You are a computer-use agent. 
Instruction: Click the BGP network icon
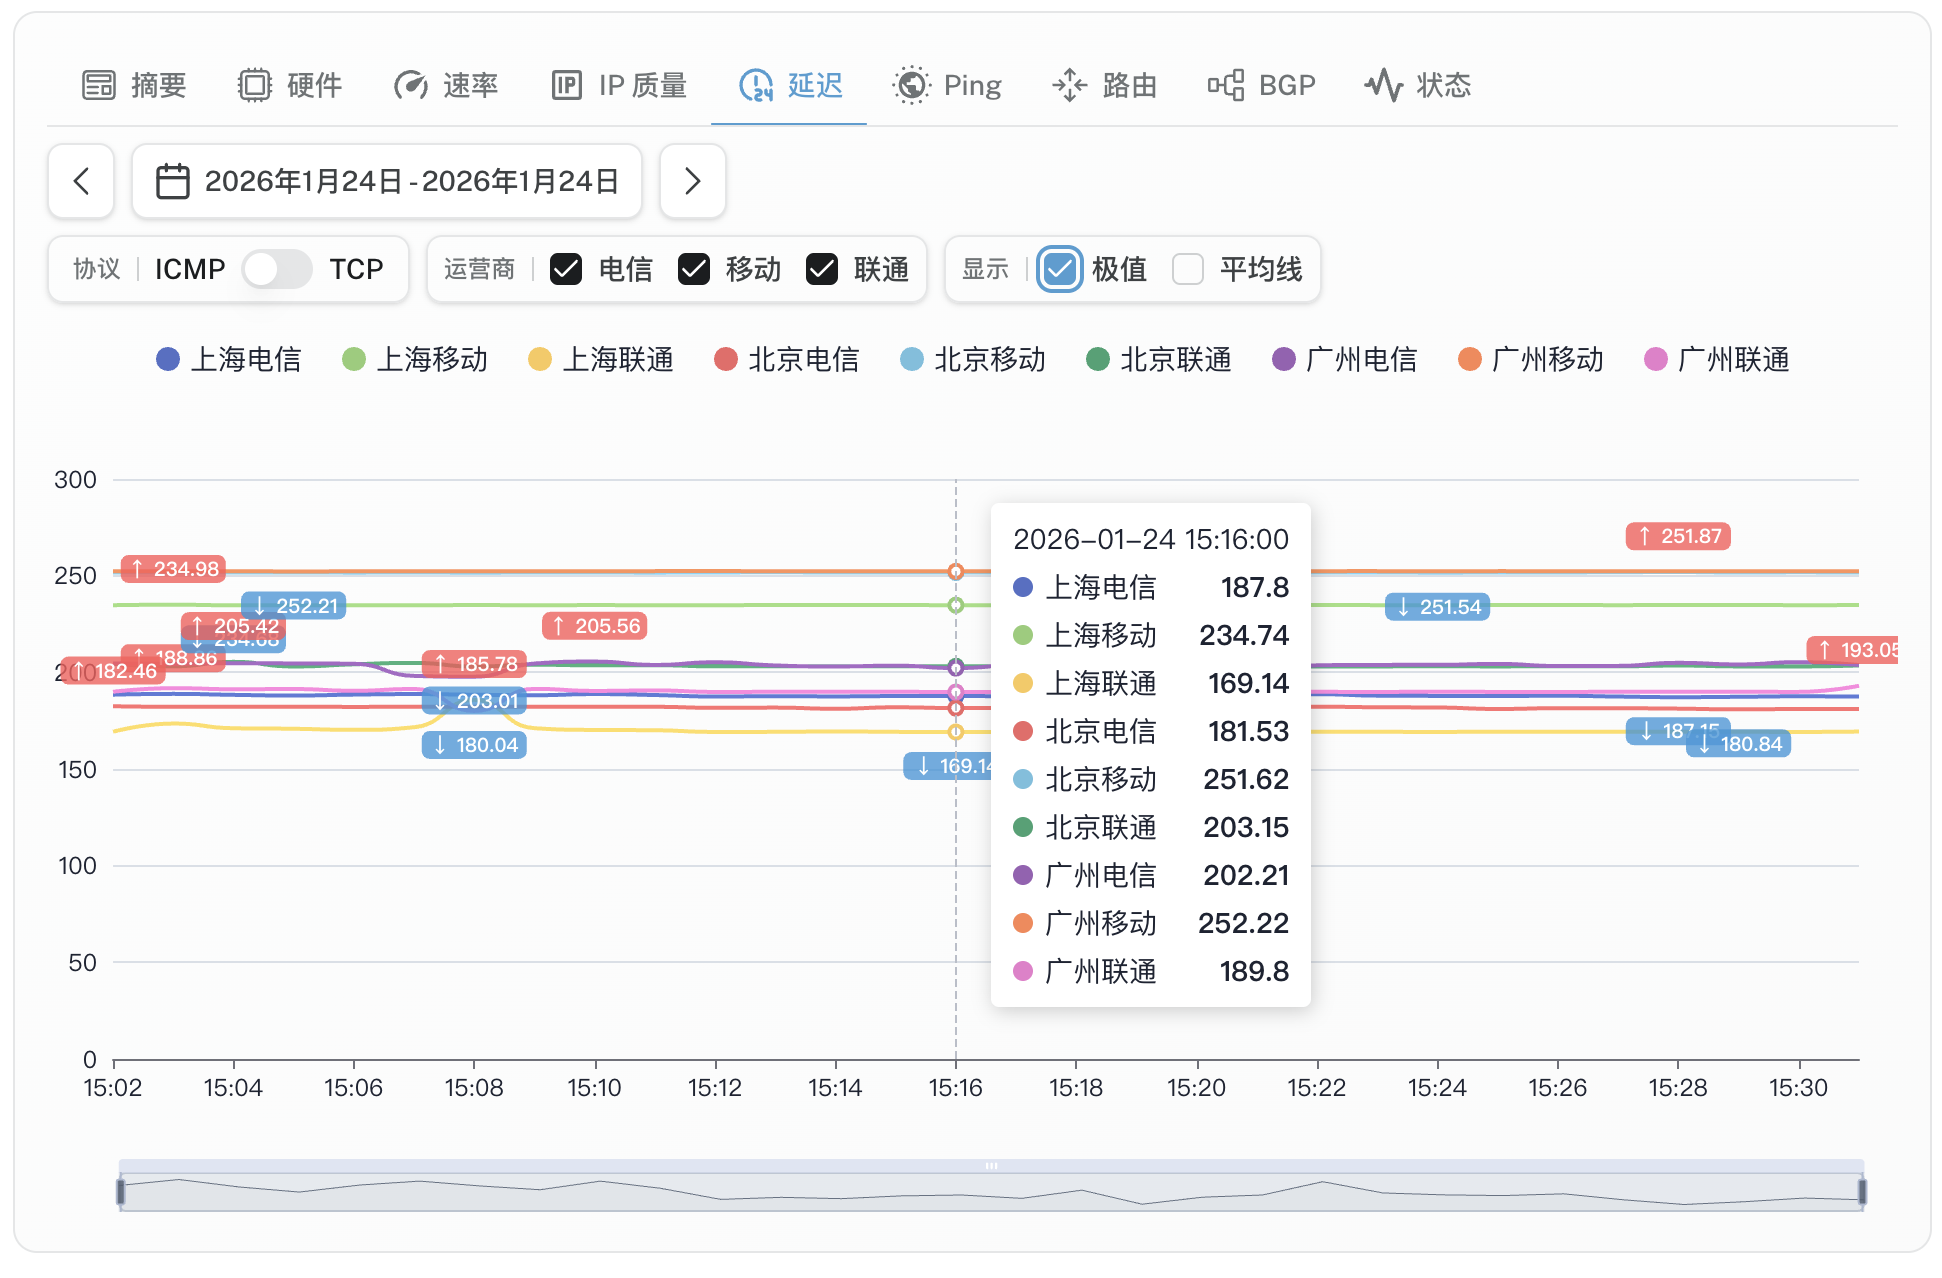pyautogui.click(x=1226, y=86)
